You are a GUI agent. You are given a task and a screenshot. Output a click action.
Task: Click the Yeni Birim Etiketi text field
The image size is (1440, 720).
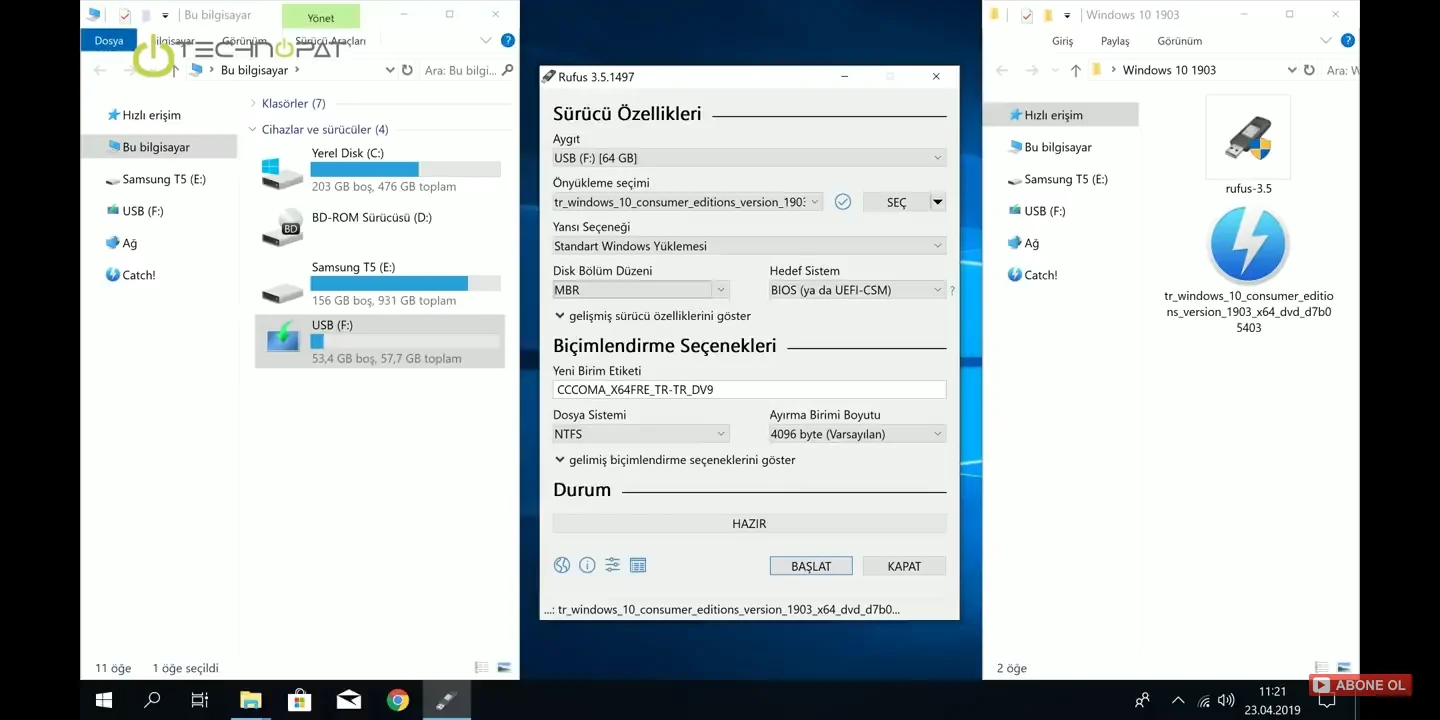pyautogui.click(x=749, y=390)
